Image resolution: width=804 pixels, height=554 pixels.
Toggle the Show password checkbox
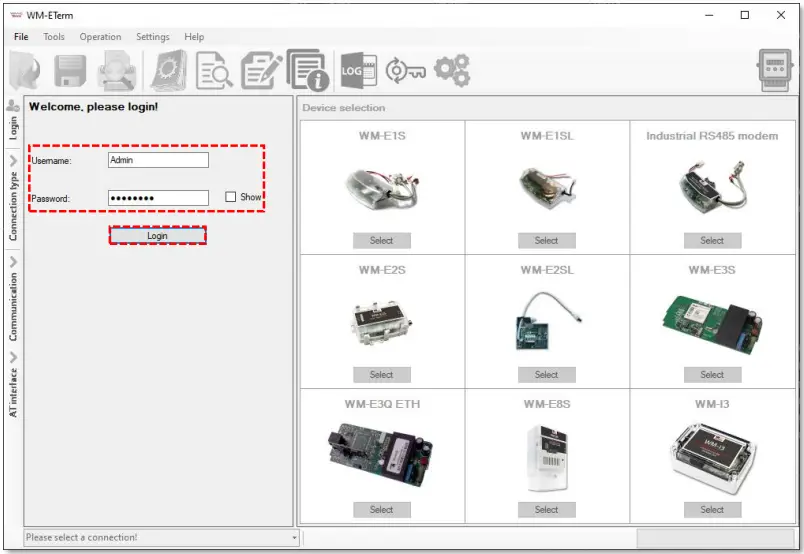(231, 197)
